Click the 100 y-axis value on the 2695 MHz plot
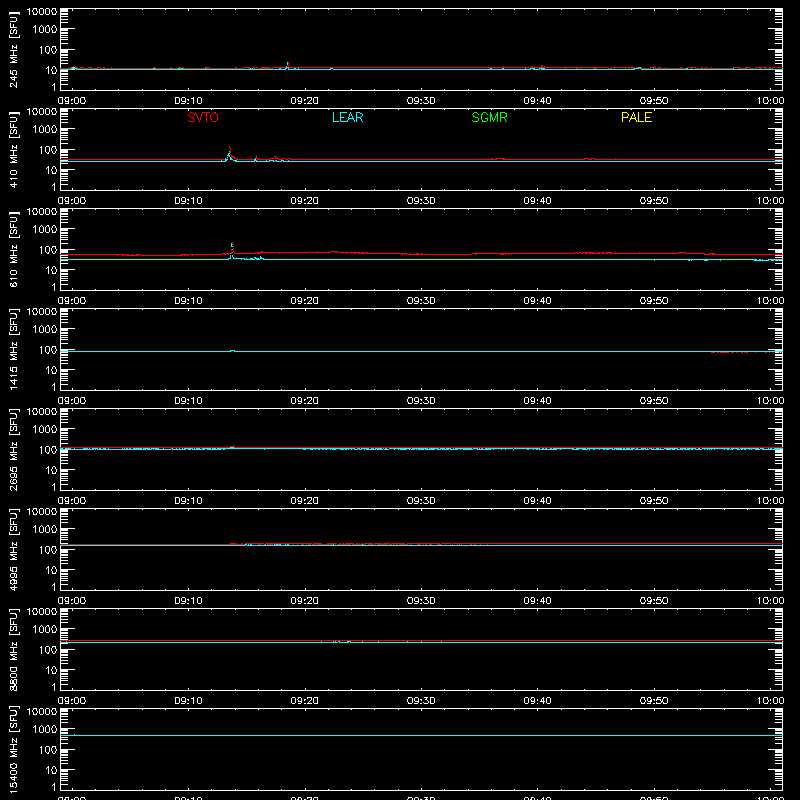This screenshot has height=800, width=800. (48, 449)
